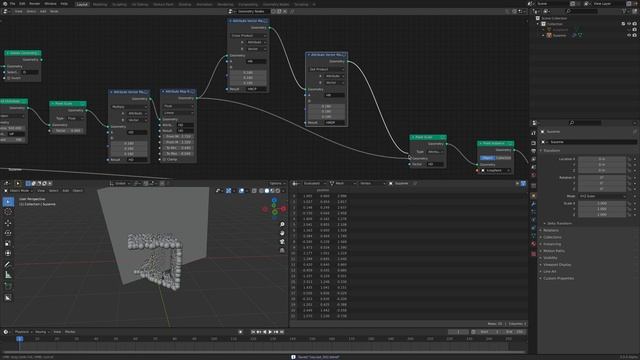Click jump to last frame button
Screen dimensions: 640x360
[x=282, y=332]
